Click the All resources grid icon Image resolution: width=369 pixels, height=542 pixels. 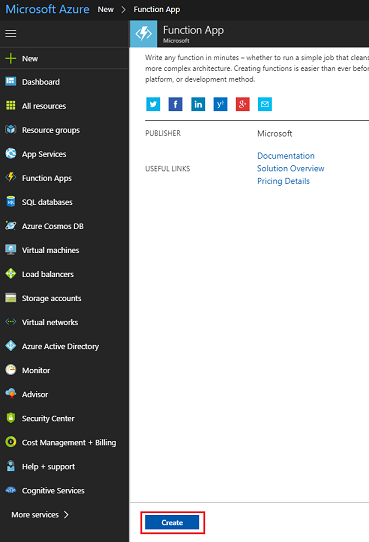pyautogui.click(x=11, y=105)
